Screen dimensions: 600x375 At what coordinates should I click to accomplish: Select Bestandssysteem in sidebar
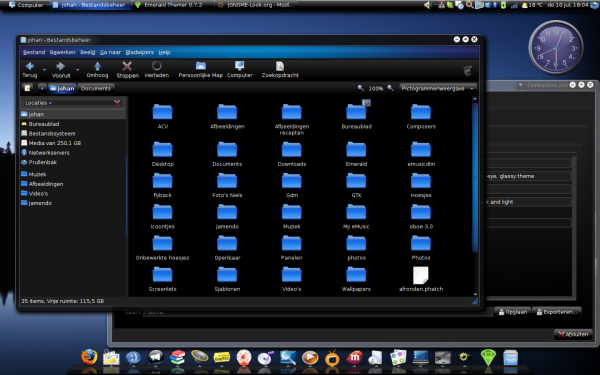coord(73,134)
